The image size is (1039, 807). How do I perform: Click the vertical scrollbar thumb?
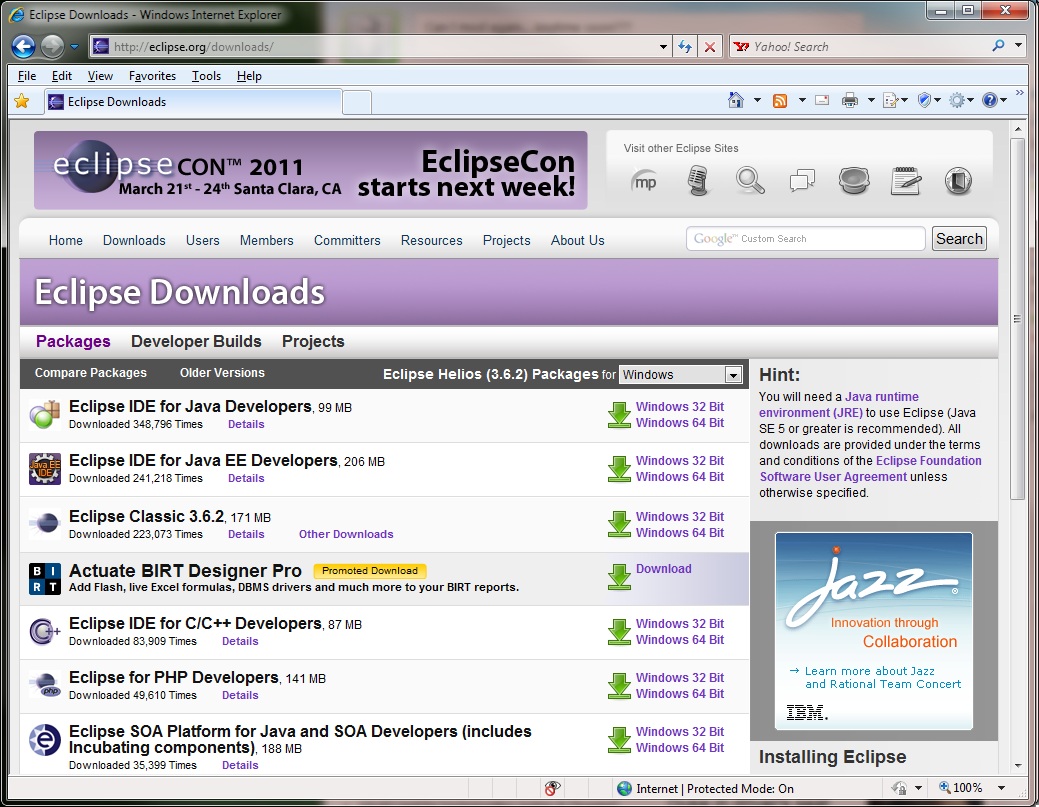coord(1017,319)
